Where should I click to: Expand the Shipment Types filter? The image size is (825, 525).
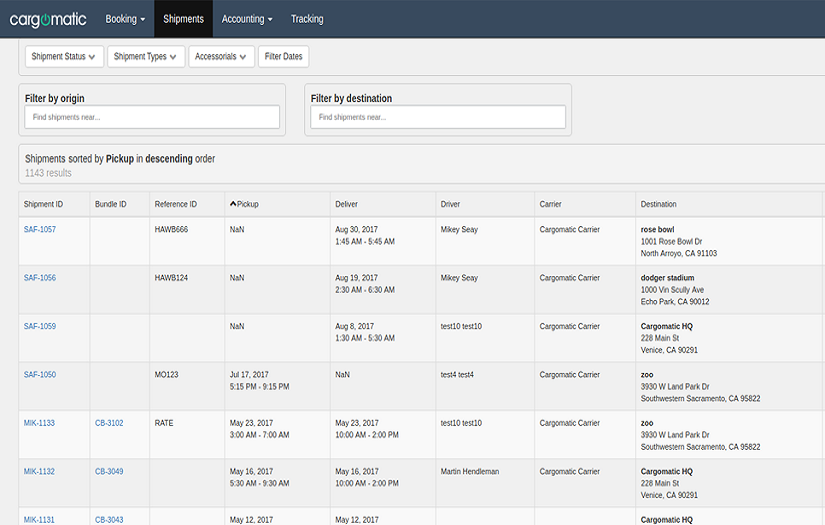point(146,56)
